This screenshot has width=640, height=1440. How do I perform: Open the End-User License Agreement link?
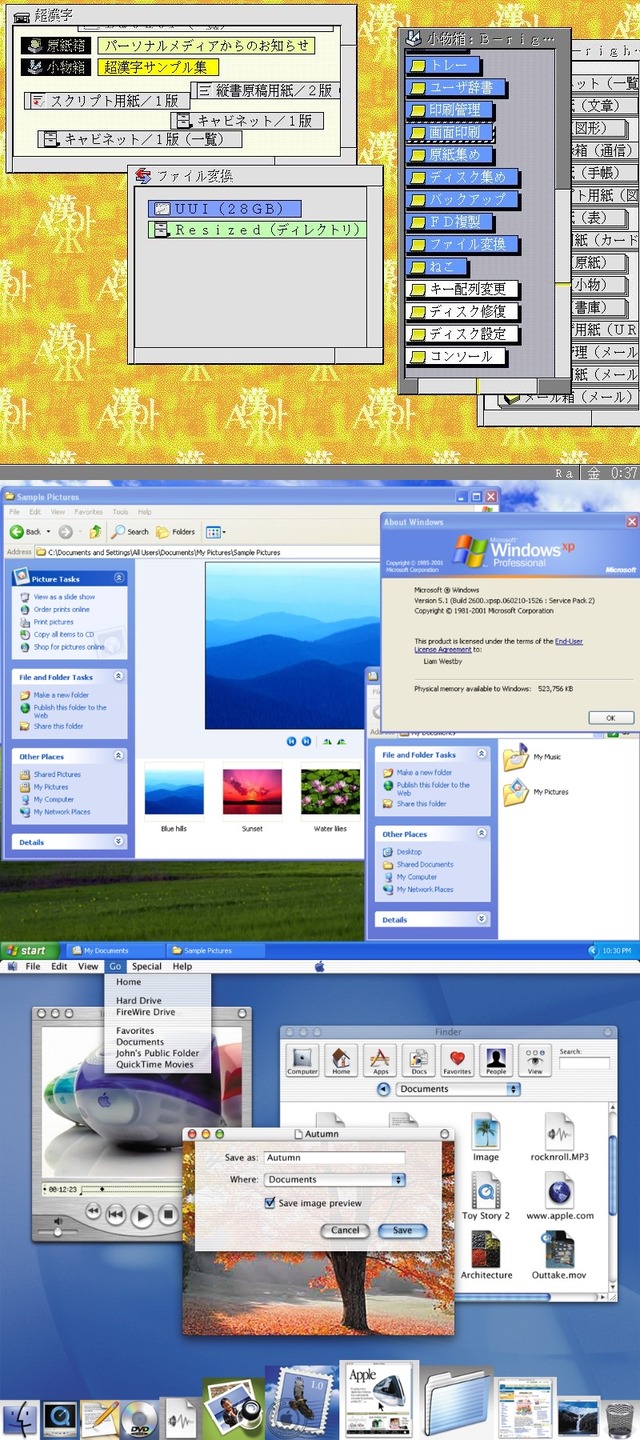500,645
